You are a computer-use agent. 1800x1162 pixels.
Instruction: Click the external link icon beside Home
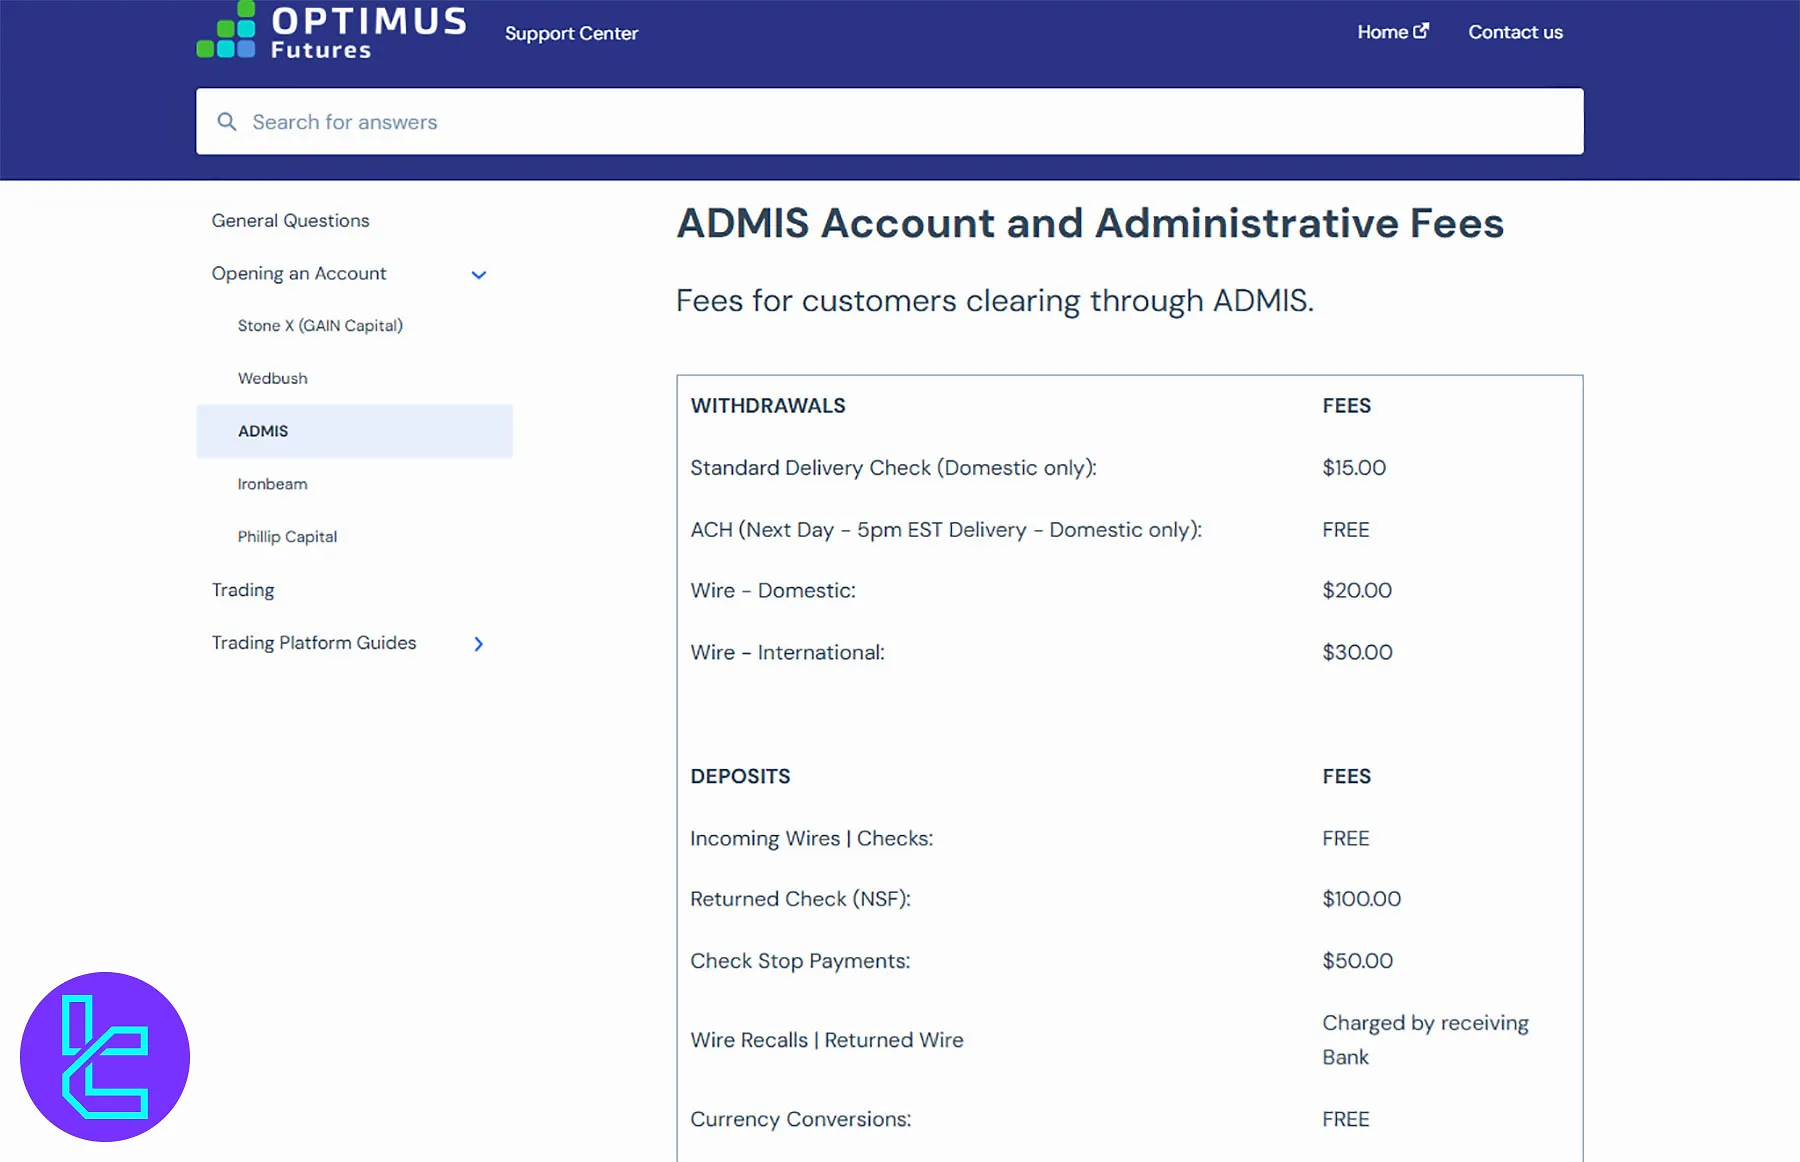(1421, 31)
